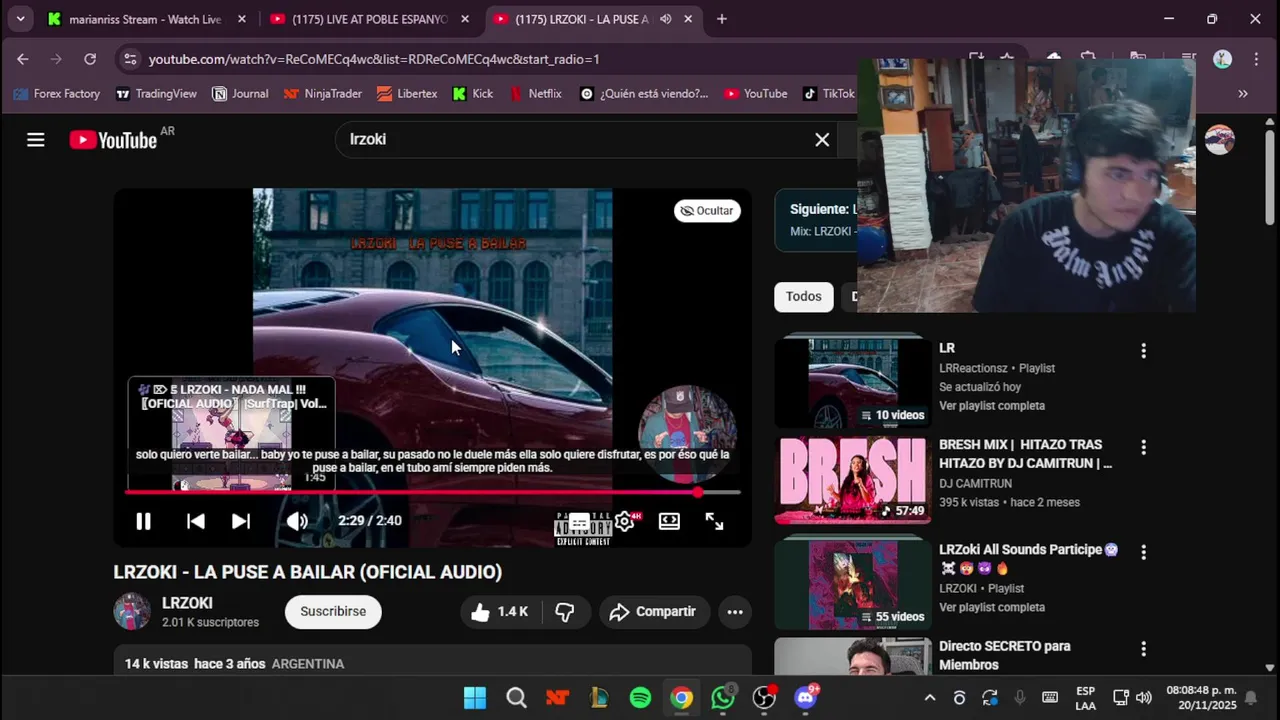Close the LIVE AT POBLE ESPANYOL tab
1280x720 pixels.
[x=466, y=19]
